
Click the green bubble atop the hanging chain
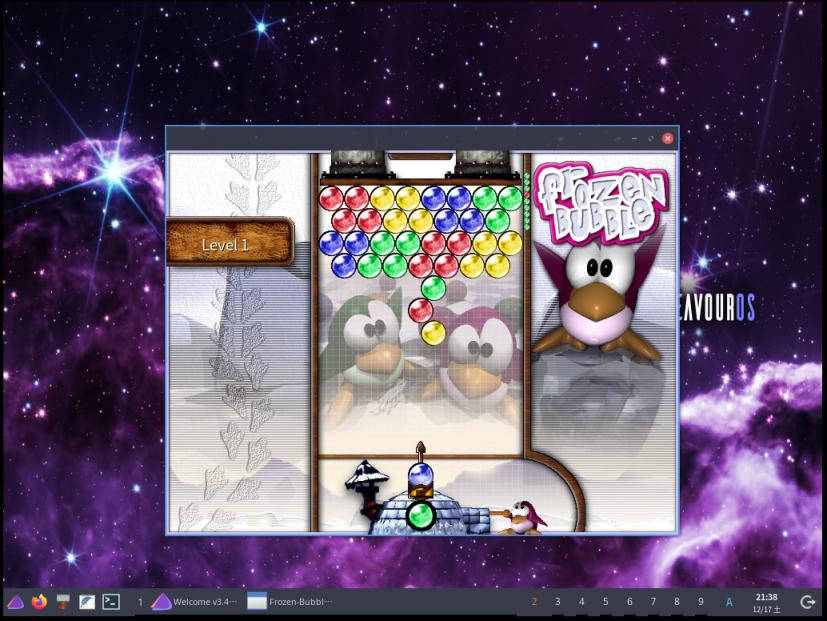(433, 288)
